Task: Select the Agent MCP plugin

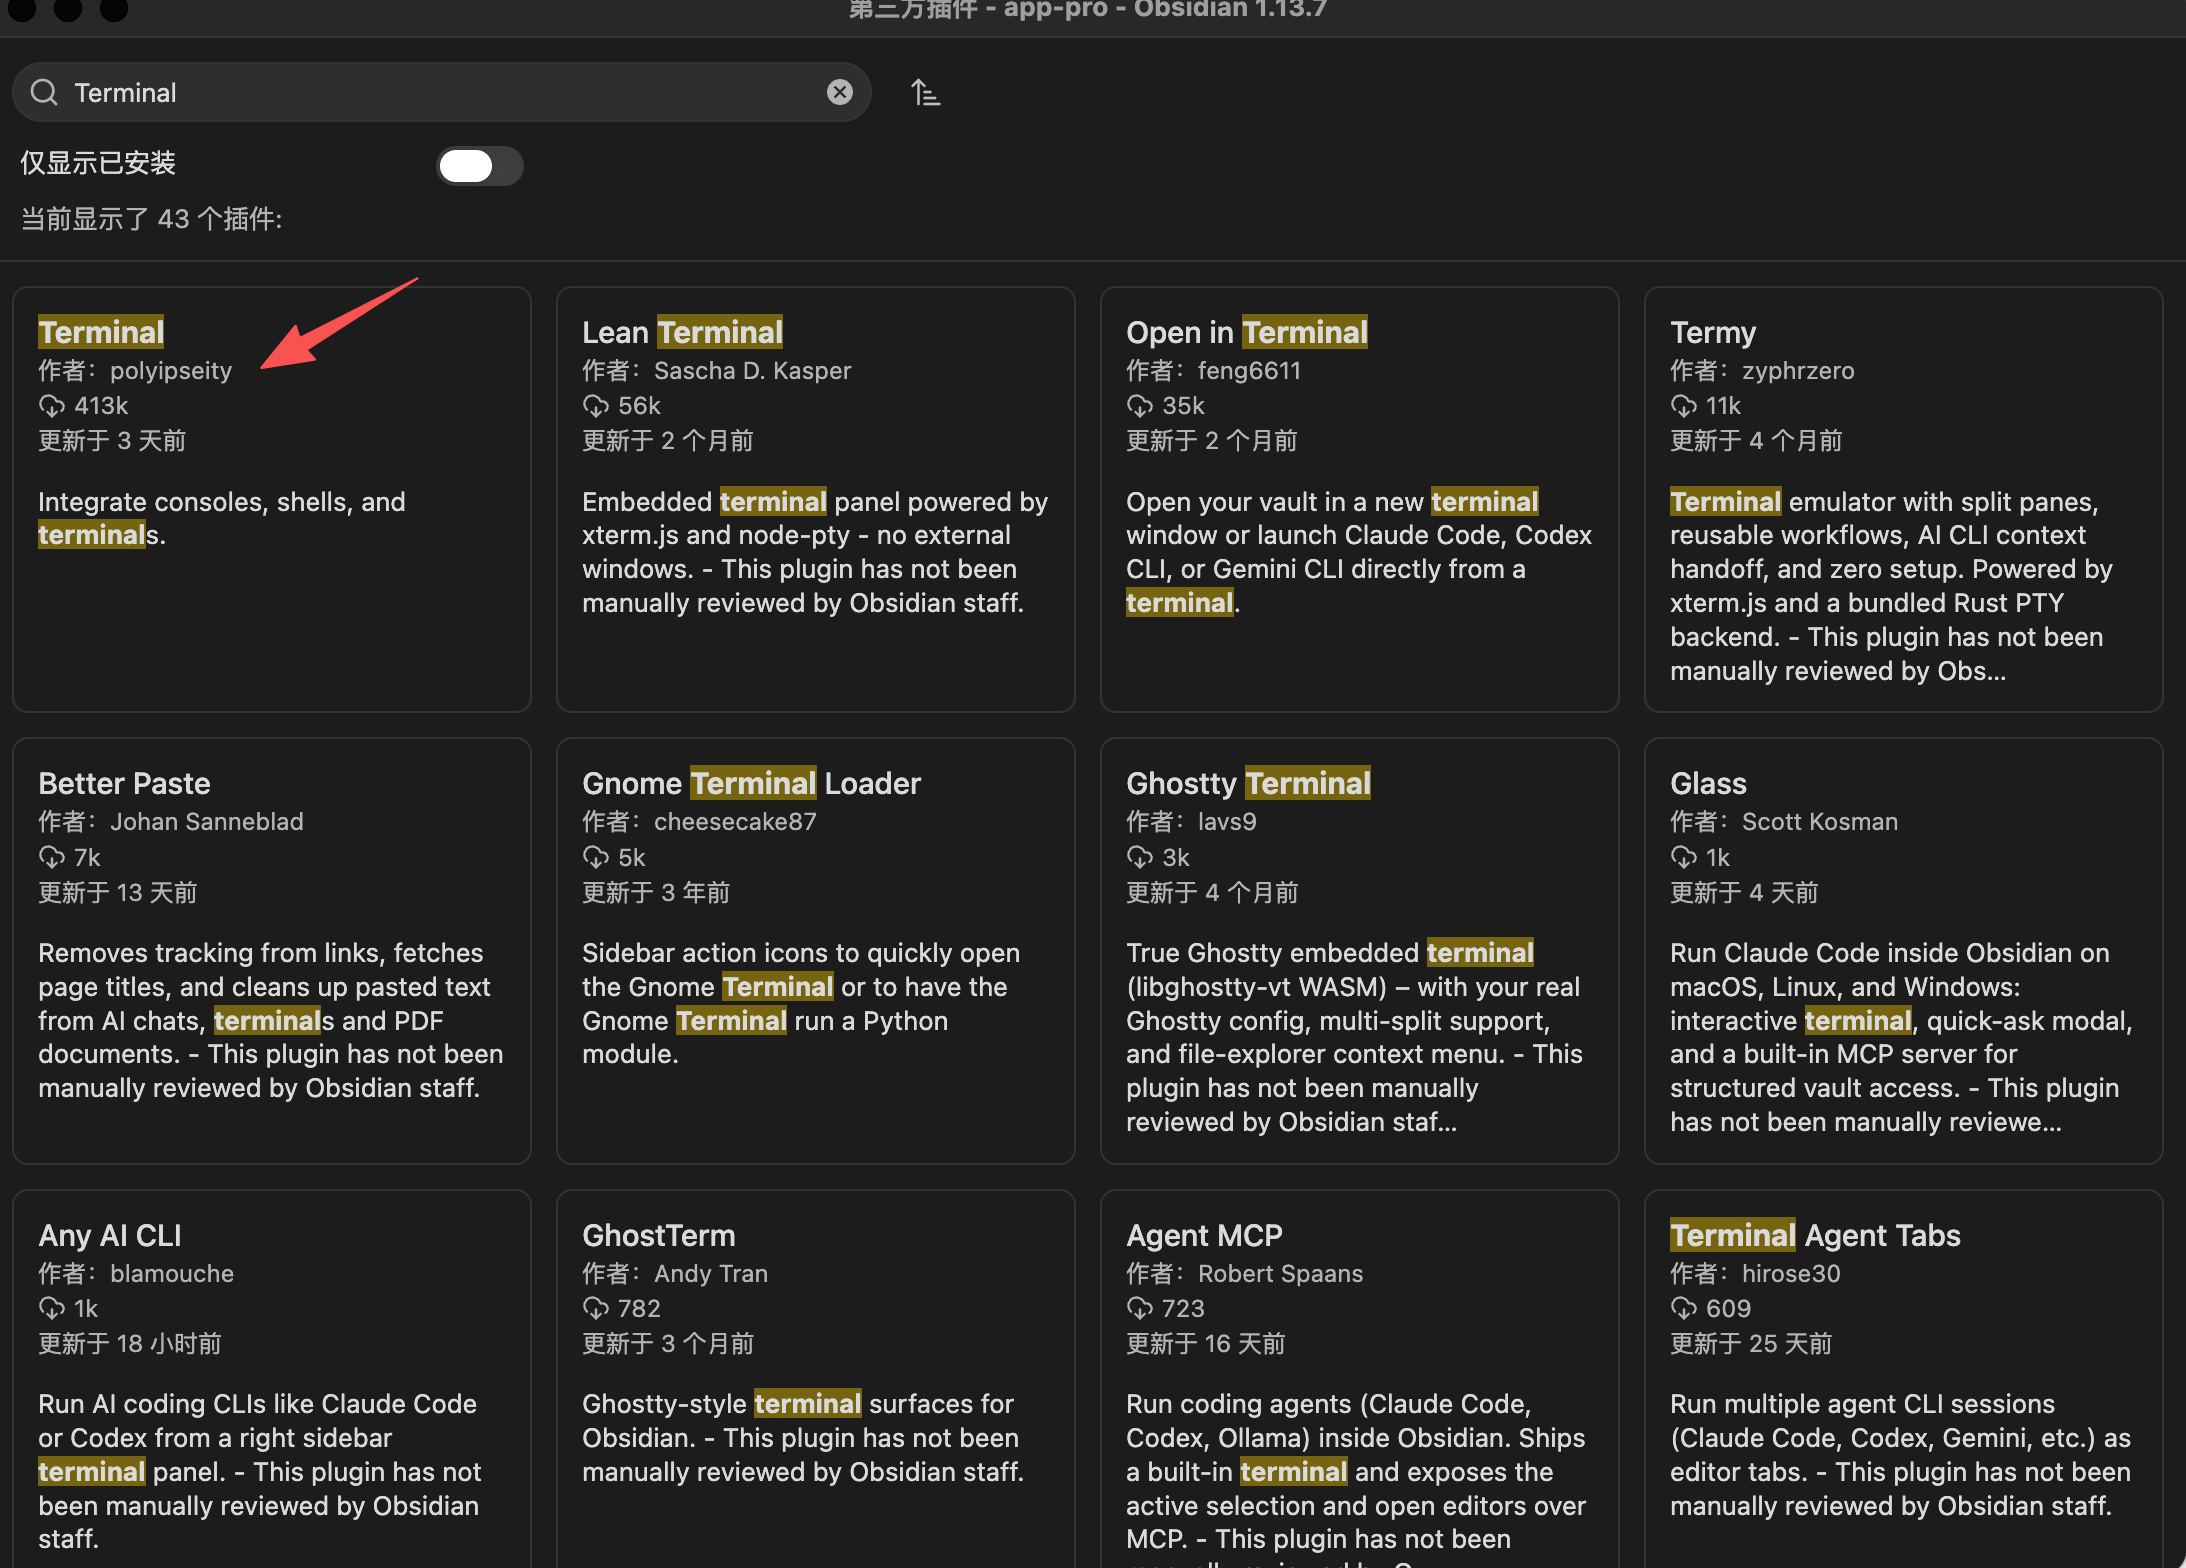Action: click(x=1359, y=1380)
